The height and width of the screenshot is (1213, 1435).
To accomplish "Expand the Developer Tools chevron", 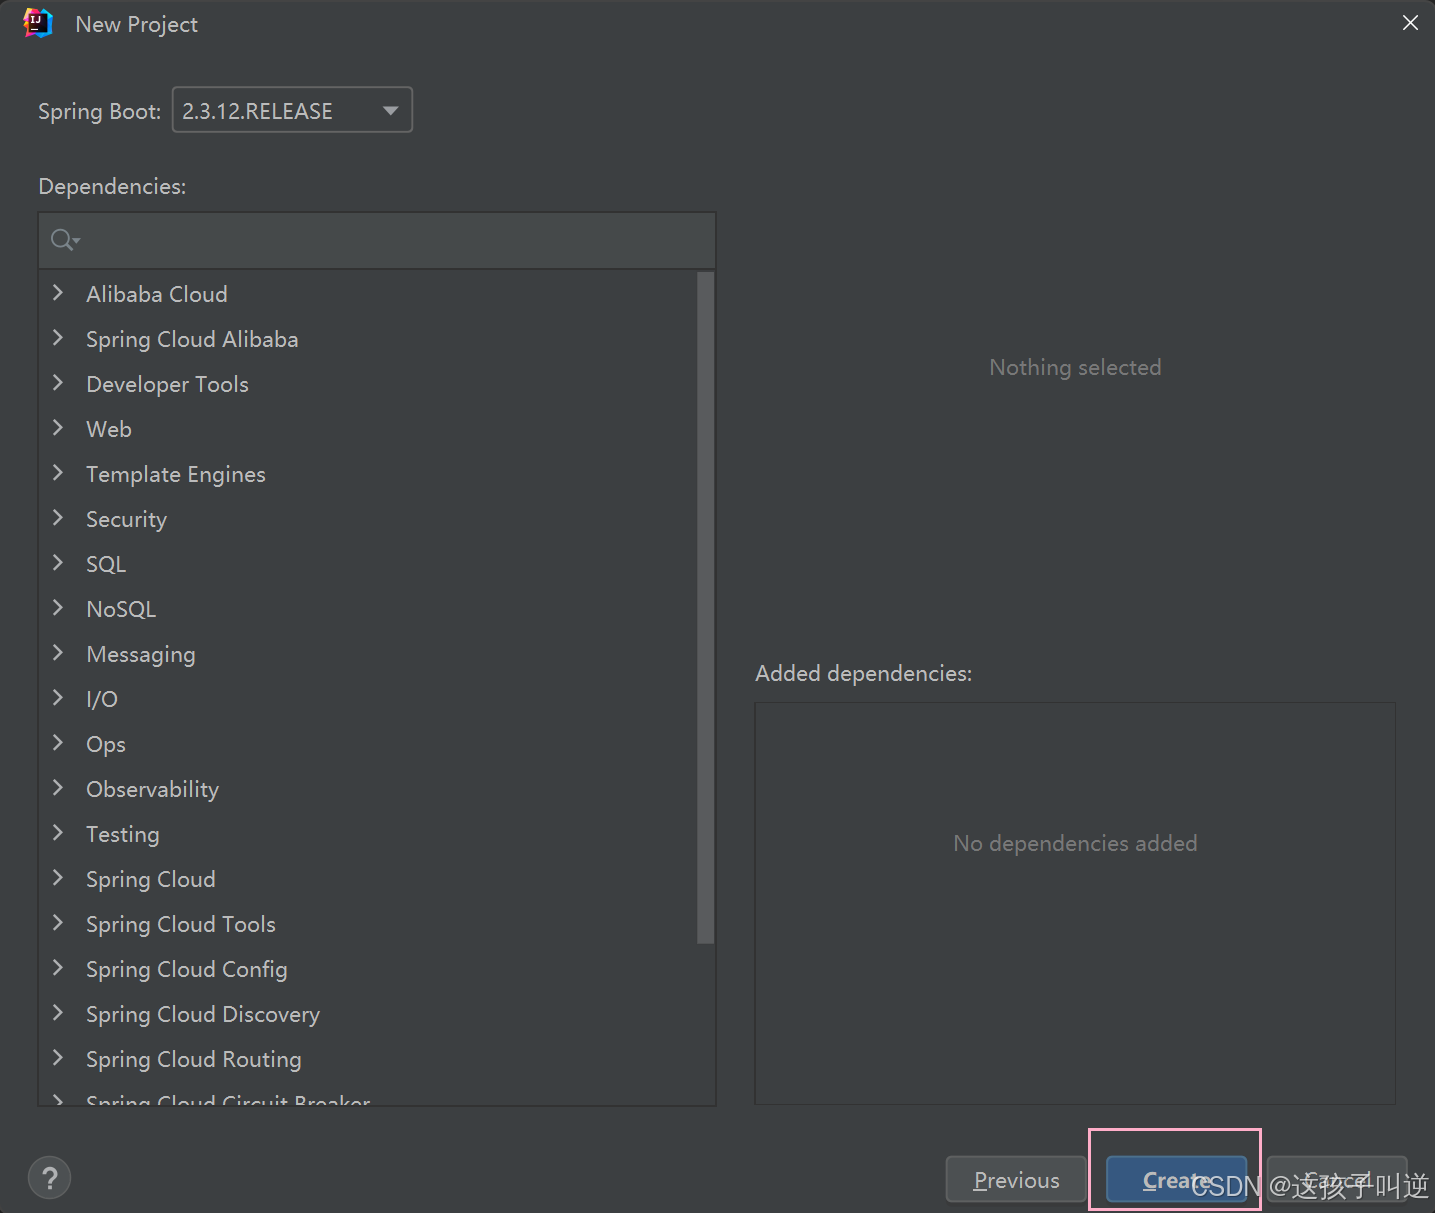I will pyautogui.click(x=58, y=383).
